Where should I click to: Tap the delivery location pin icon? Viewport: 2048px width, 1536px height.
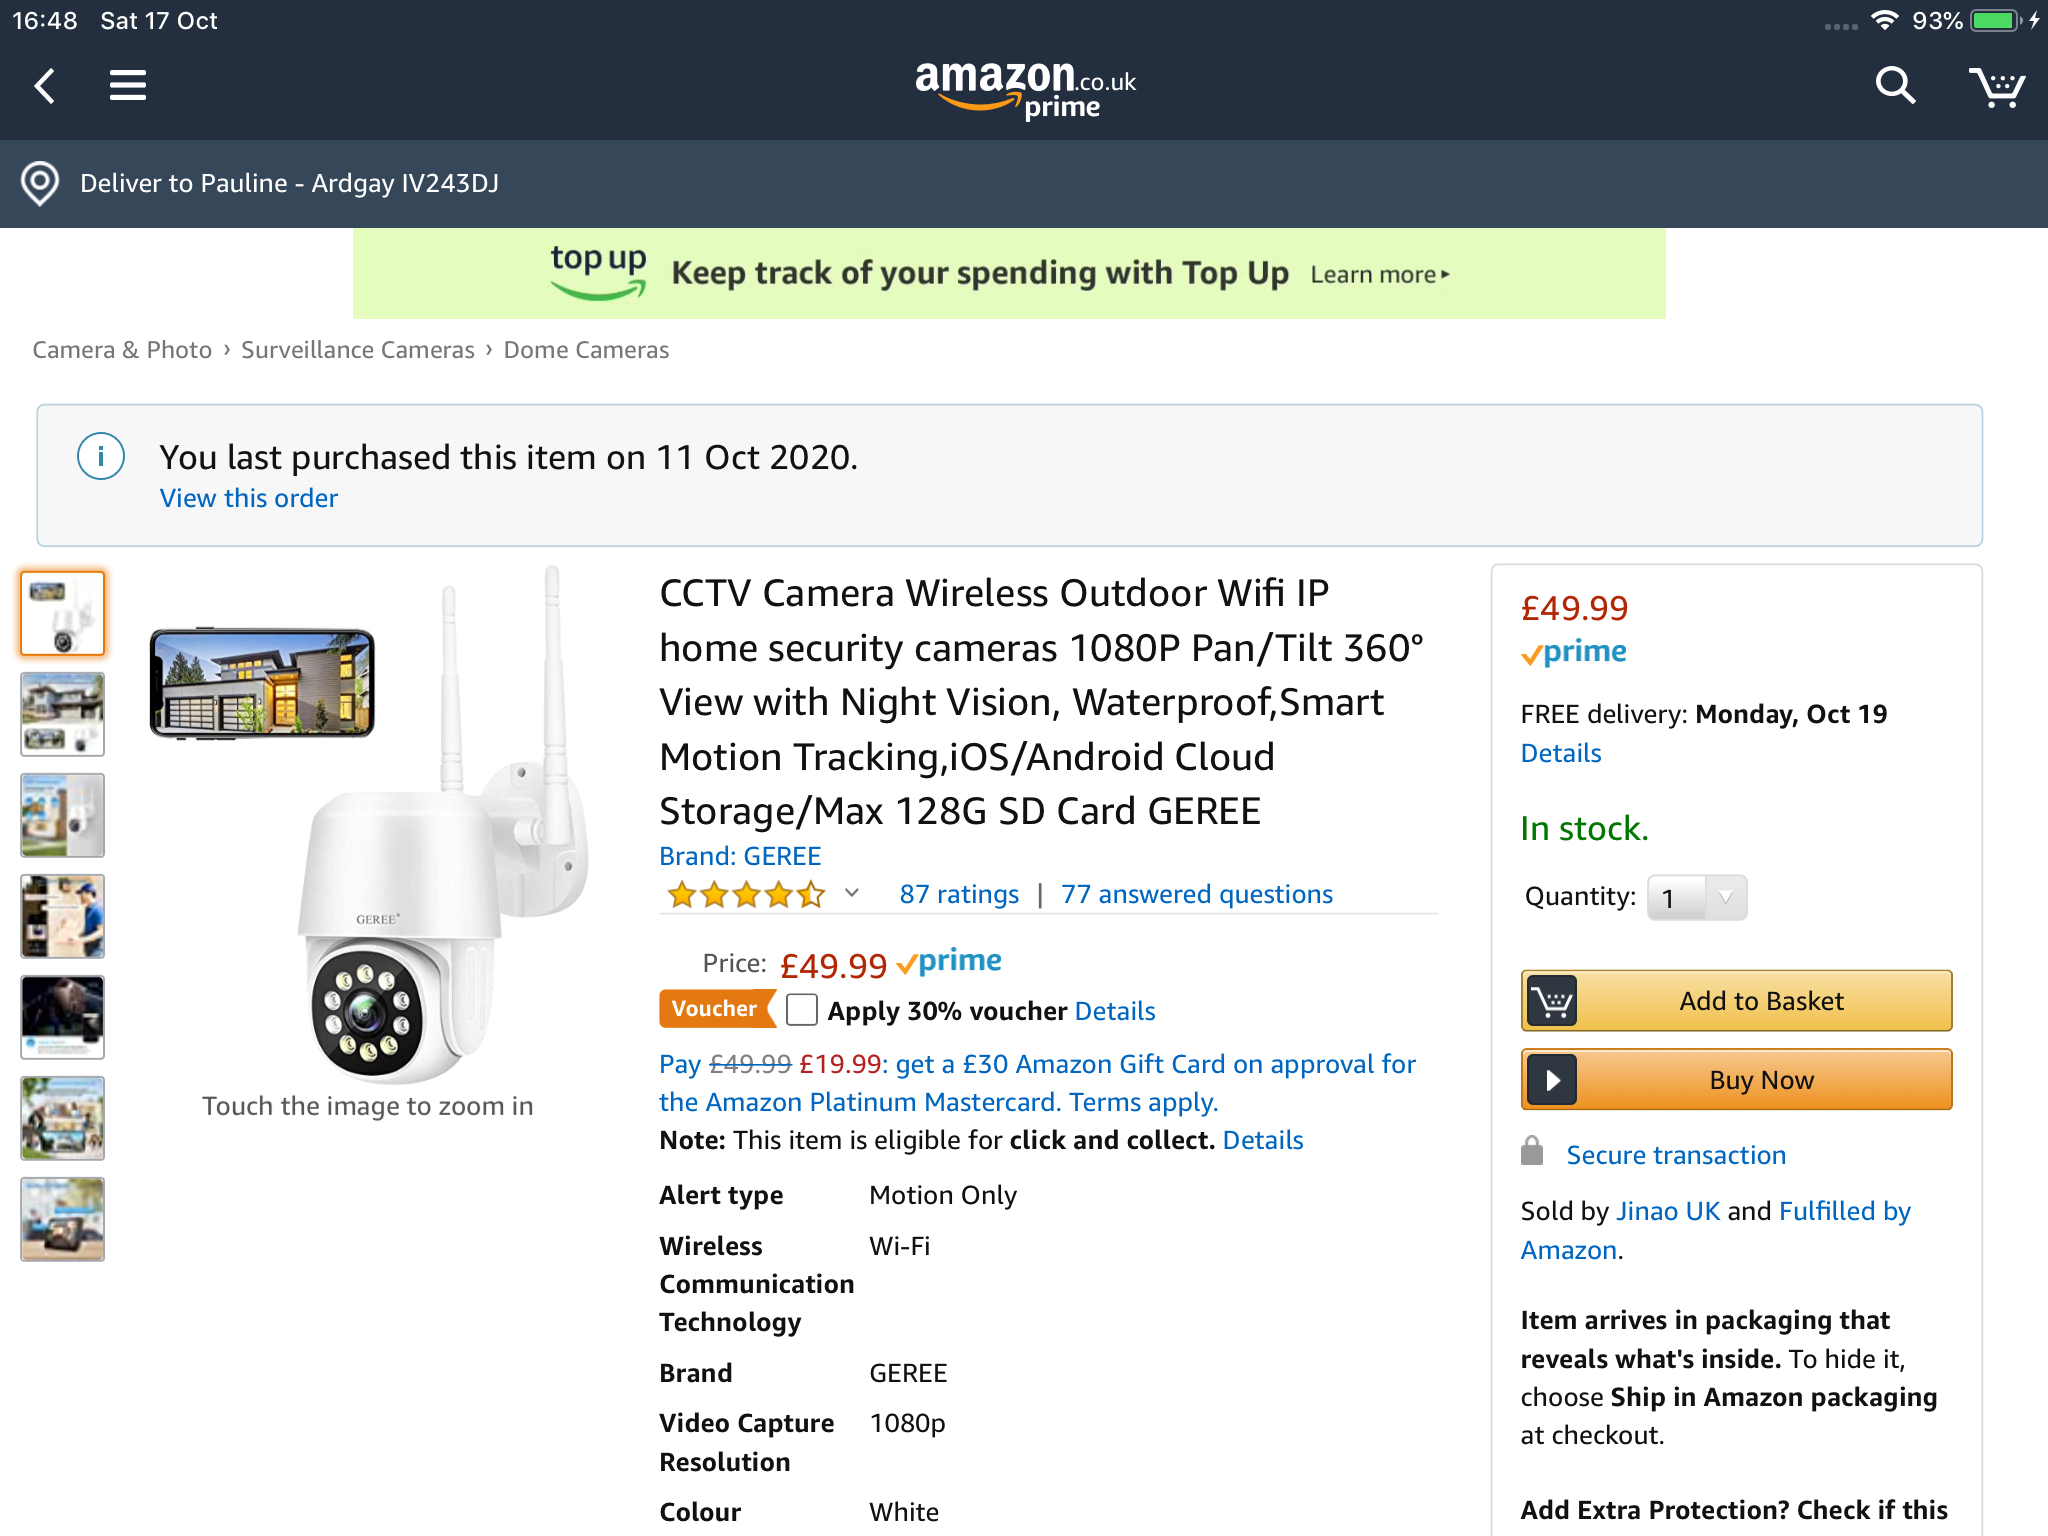click(40, 184)
